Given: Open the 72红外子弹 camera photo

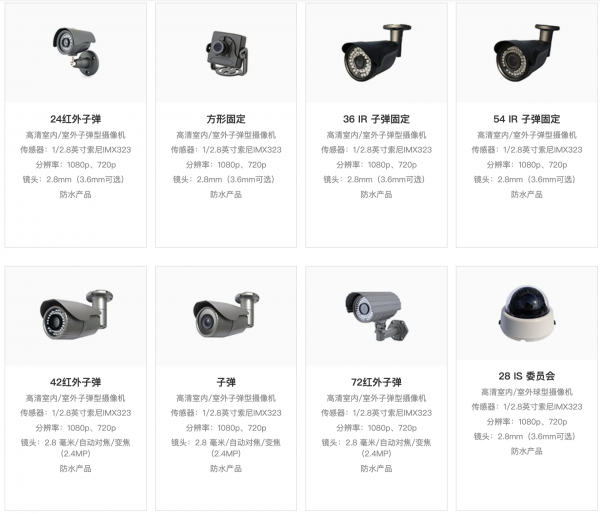Looking at the screenshot, I should [x=377, y=316].
